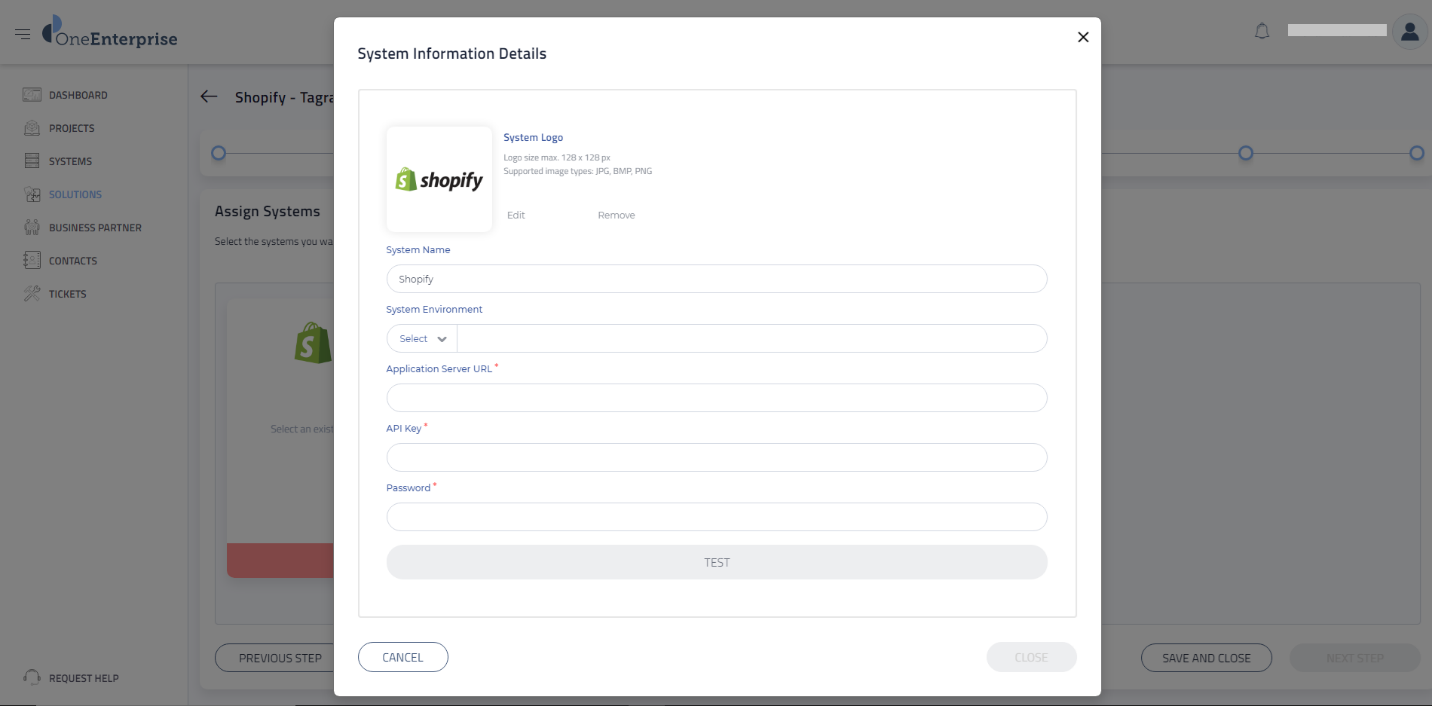Click the first step circle in progress bar
1432x706 pixels.
pyautogui.click(x=217, y=152)
